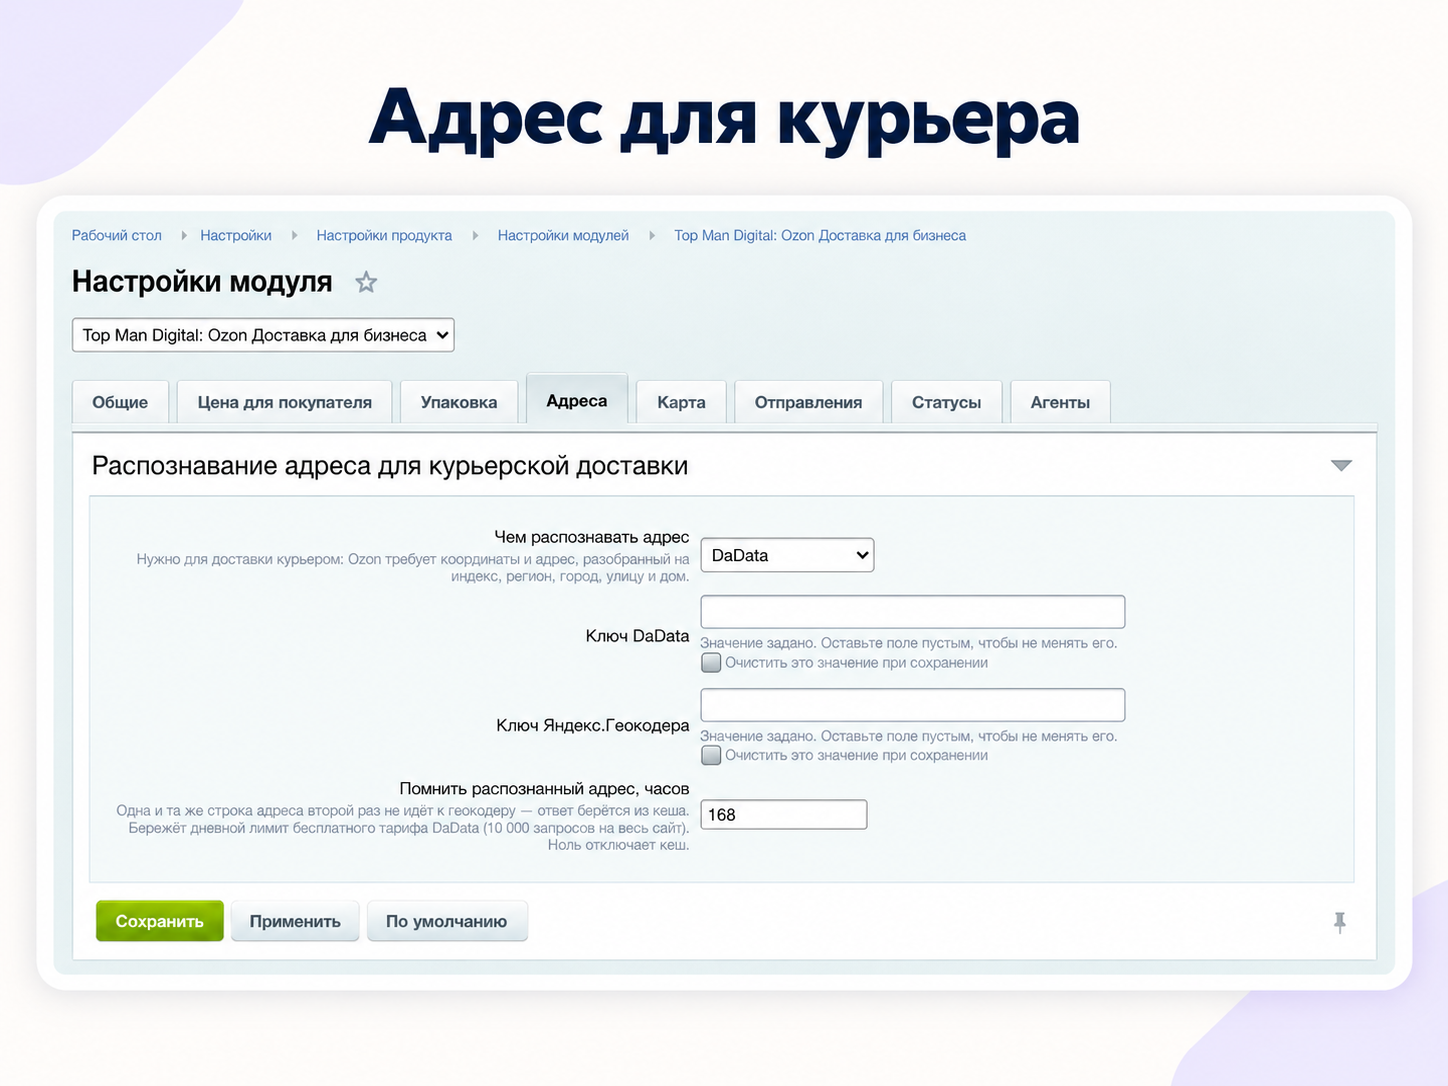Open the 'Чем распознавать адрес' DaData dropdown
Screen dimensions: 1448x1086
pos(787,555)
